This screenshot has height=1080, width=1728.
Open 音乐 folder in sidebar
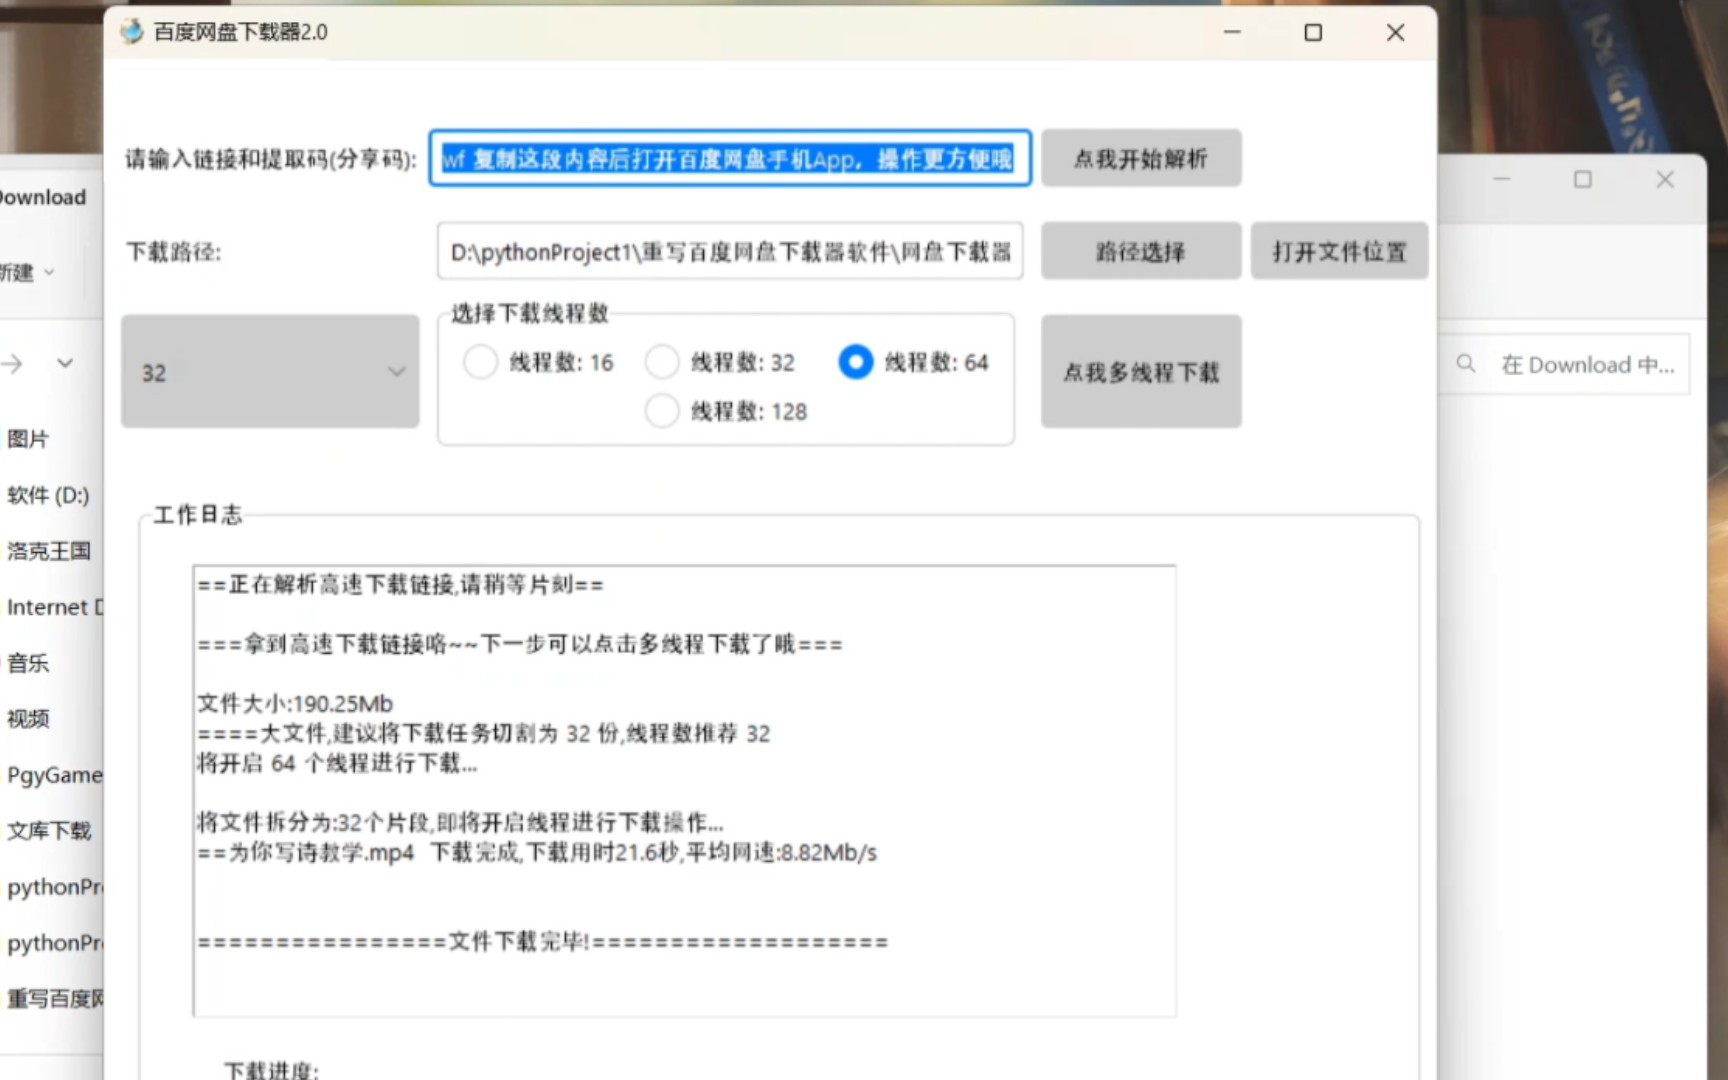coord(28,663)
